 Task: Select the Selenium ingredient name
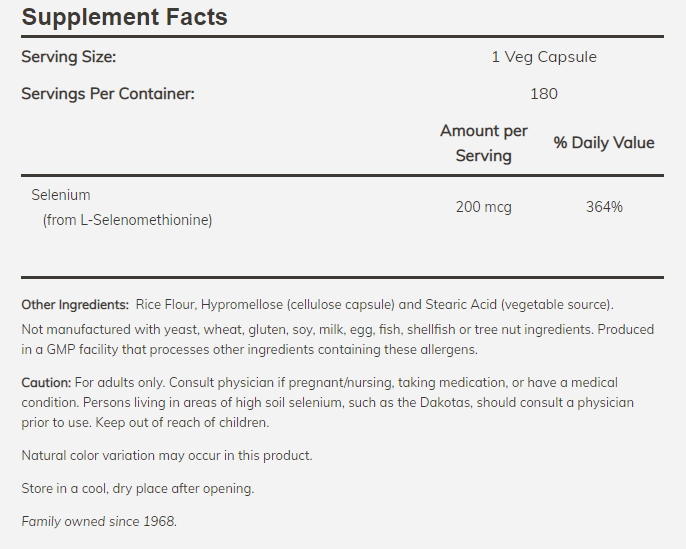point(61,195)
